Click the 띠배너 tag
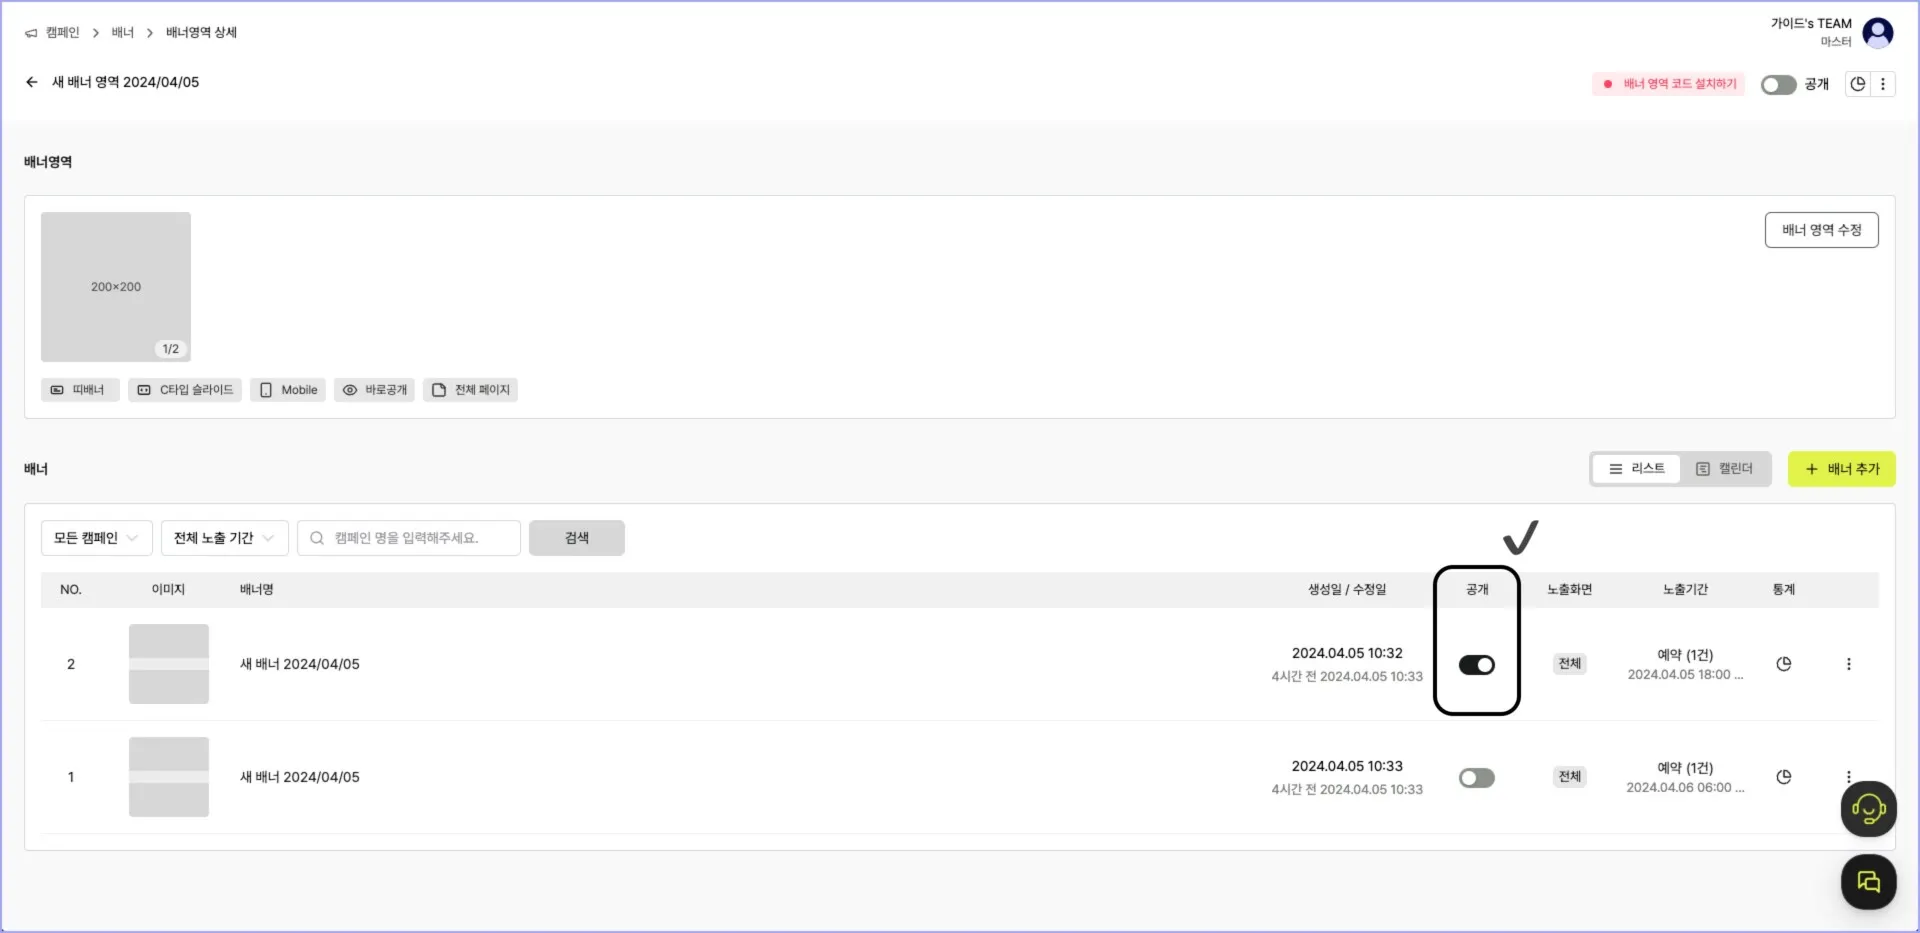Image resolution: width=1920 pixels, height=933 pixels. tap(80, 390)
